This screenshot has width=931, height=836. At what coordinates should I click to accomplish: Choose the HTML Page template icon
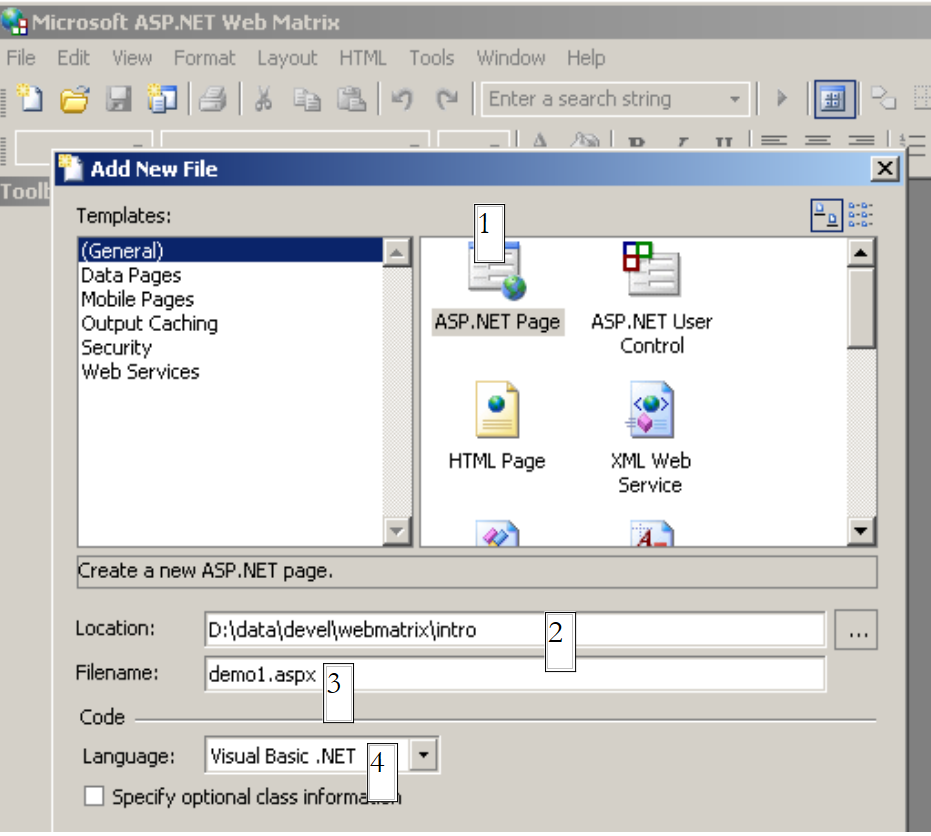pos(497,410)
